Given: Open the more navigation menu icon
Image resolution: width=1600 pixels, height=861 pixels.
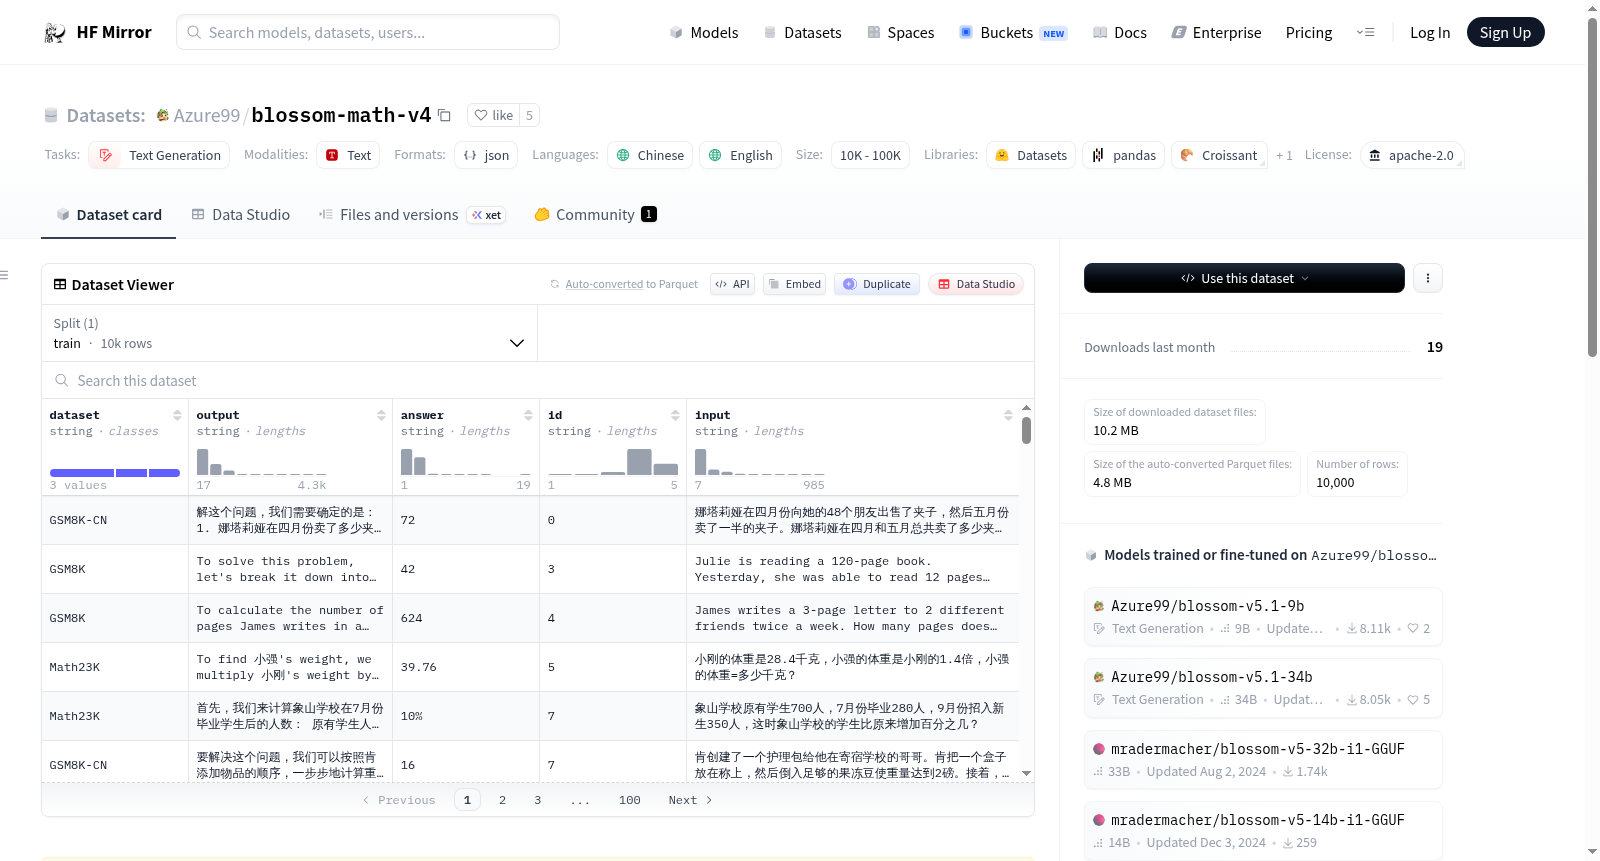Looking at the screenshot, I should pos(1365,32).
